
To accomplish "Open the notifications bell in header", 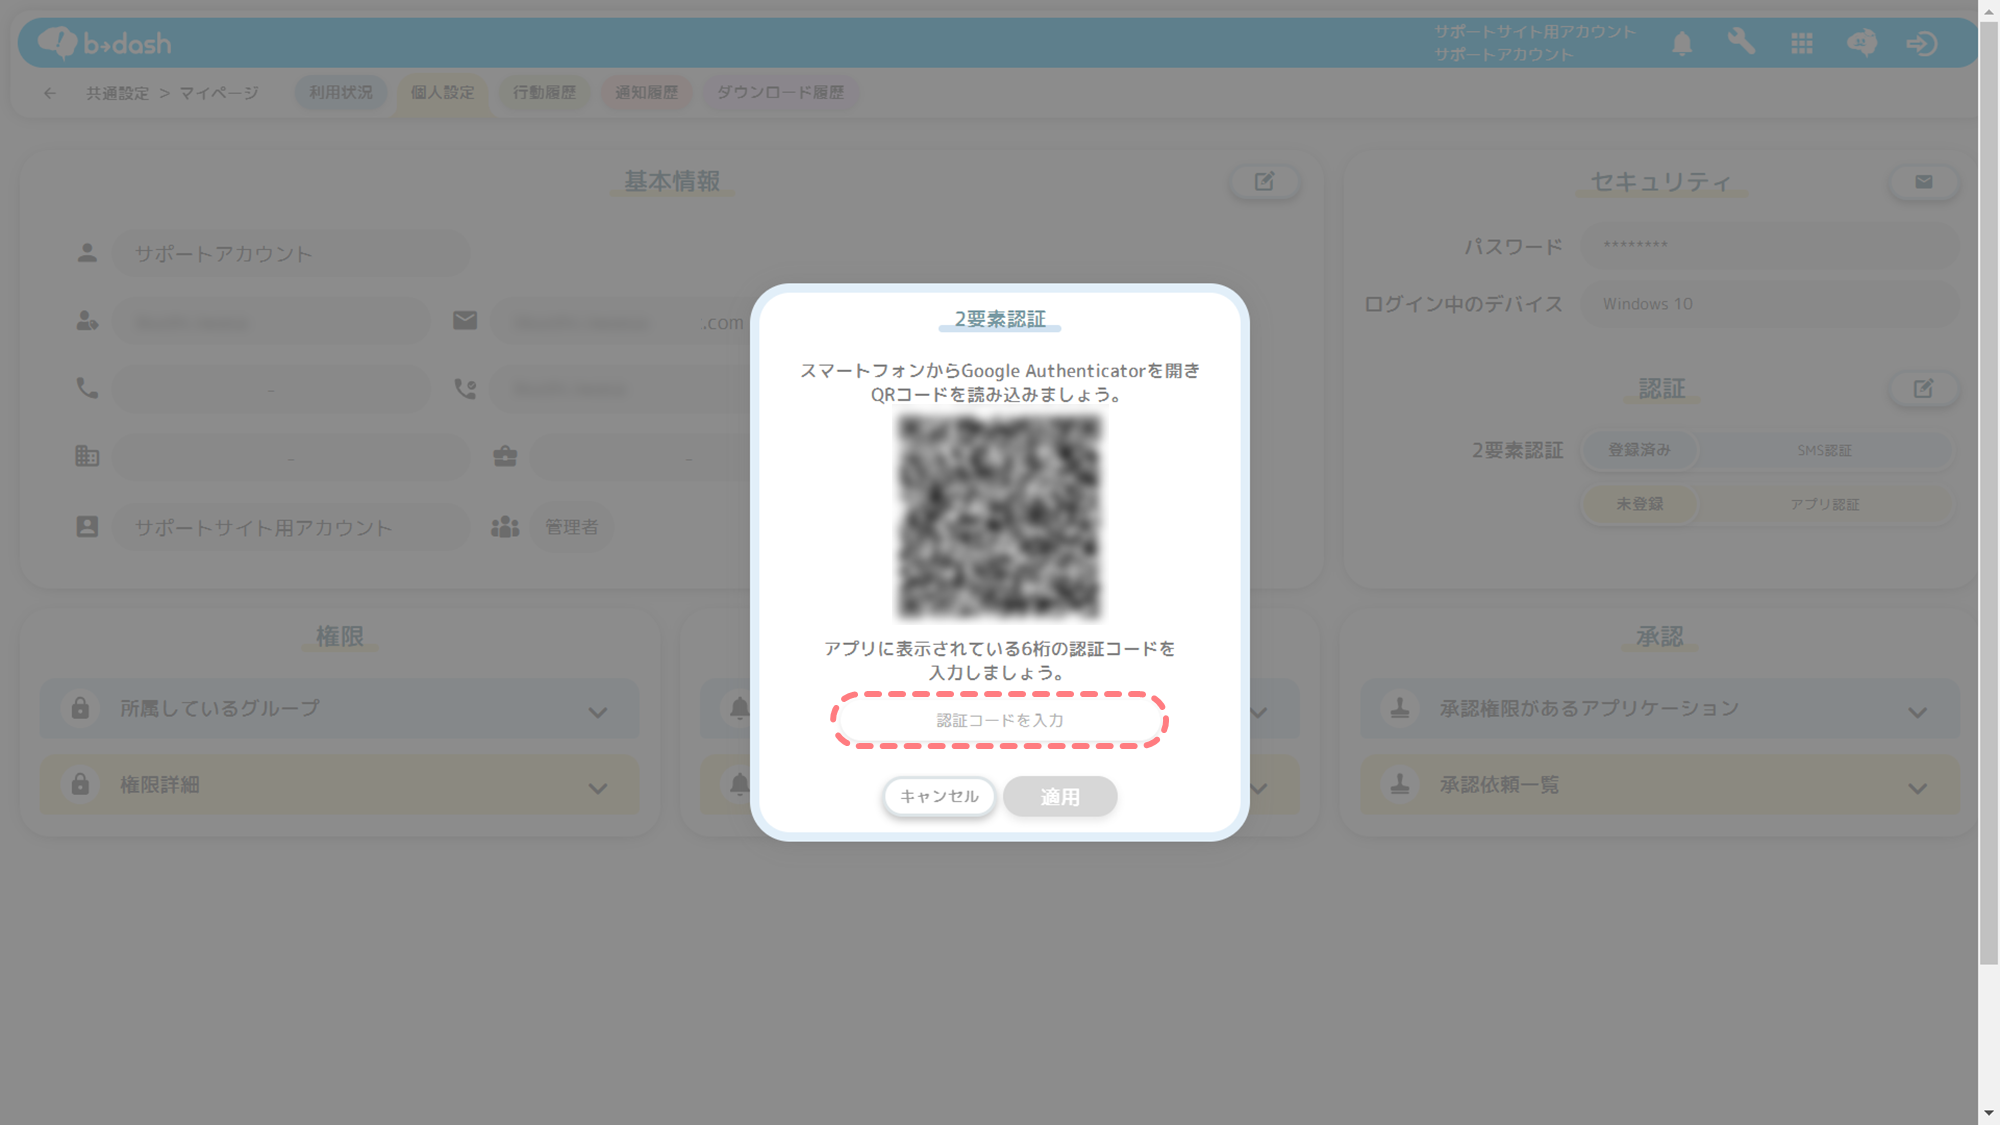I will [x=1682, y=43].
